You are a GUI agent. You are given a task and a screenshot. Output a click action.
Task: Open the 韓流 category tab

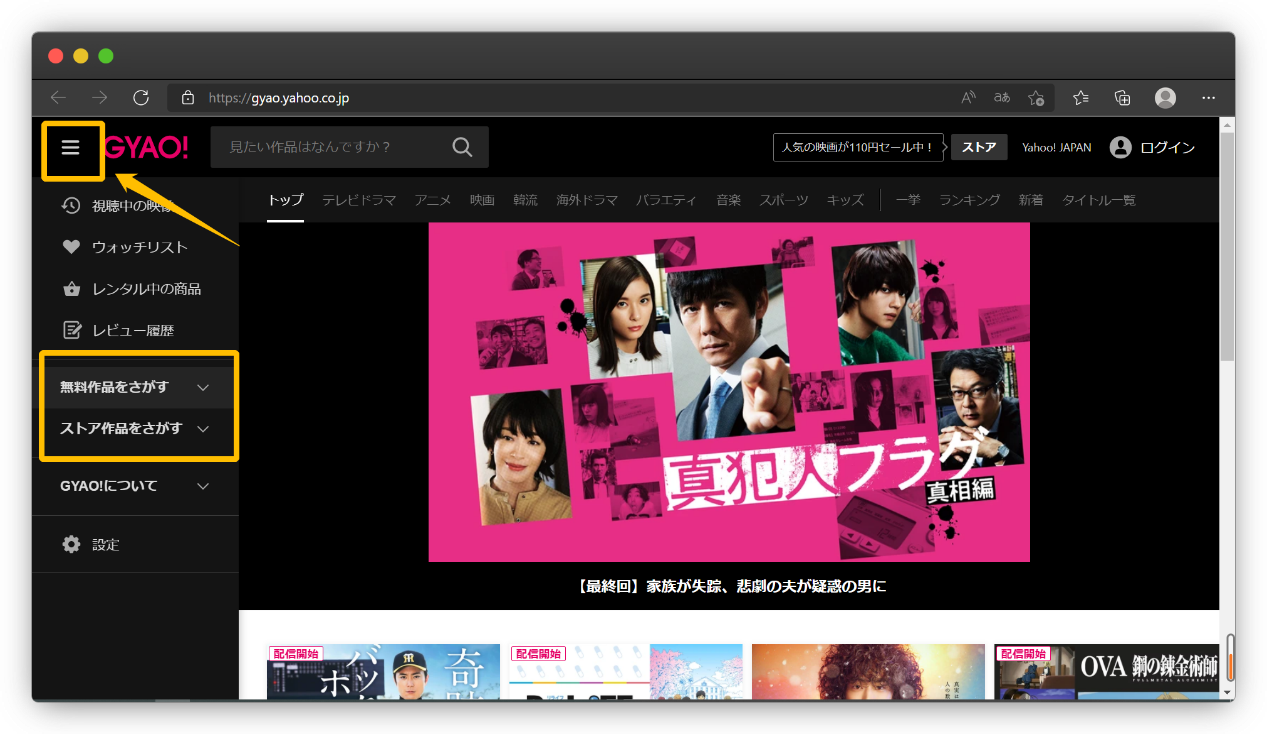(x=525, y=200)
